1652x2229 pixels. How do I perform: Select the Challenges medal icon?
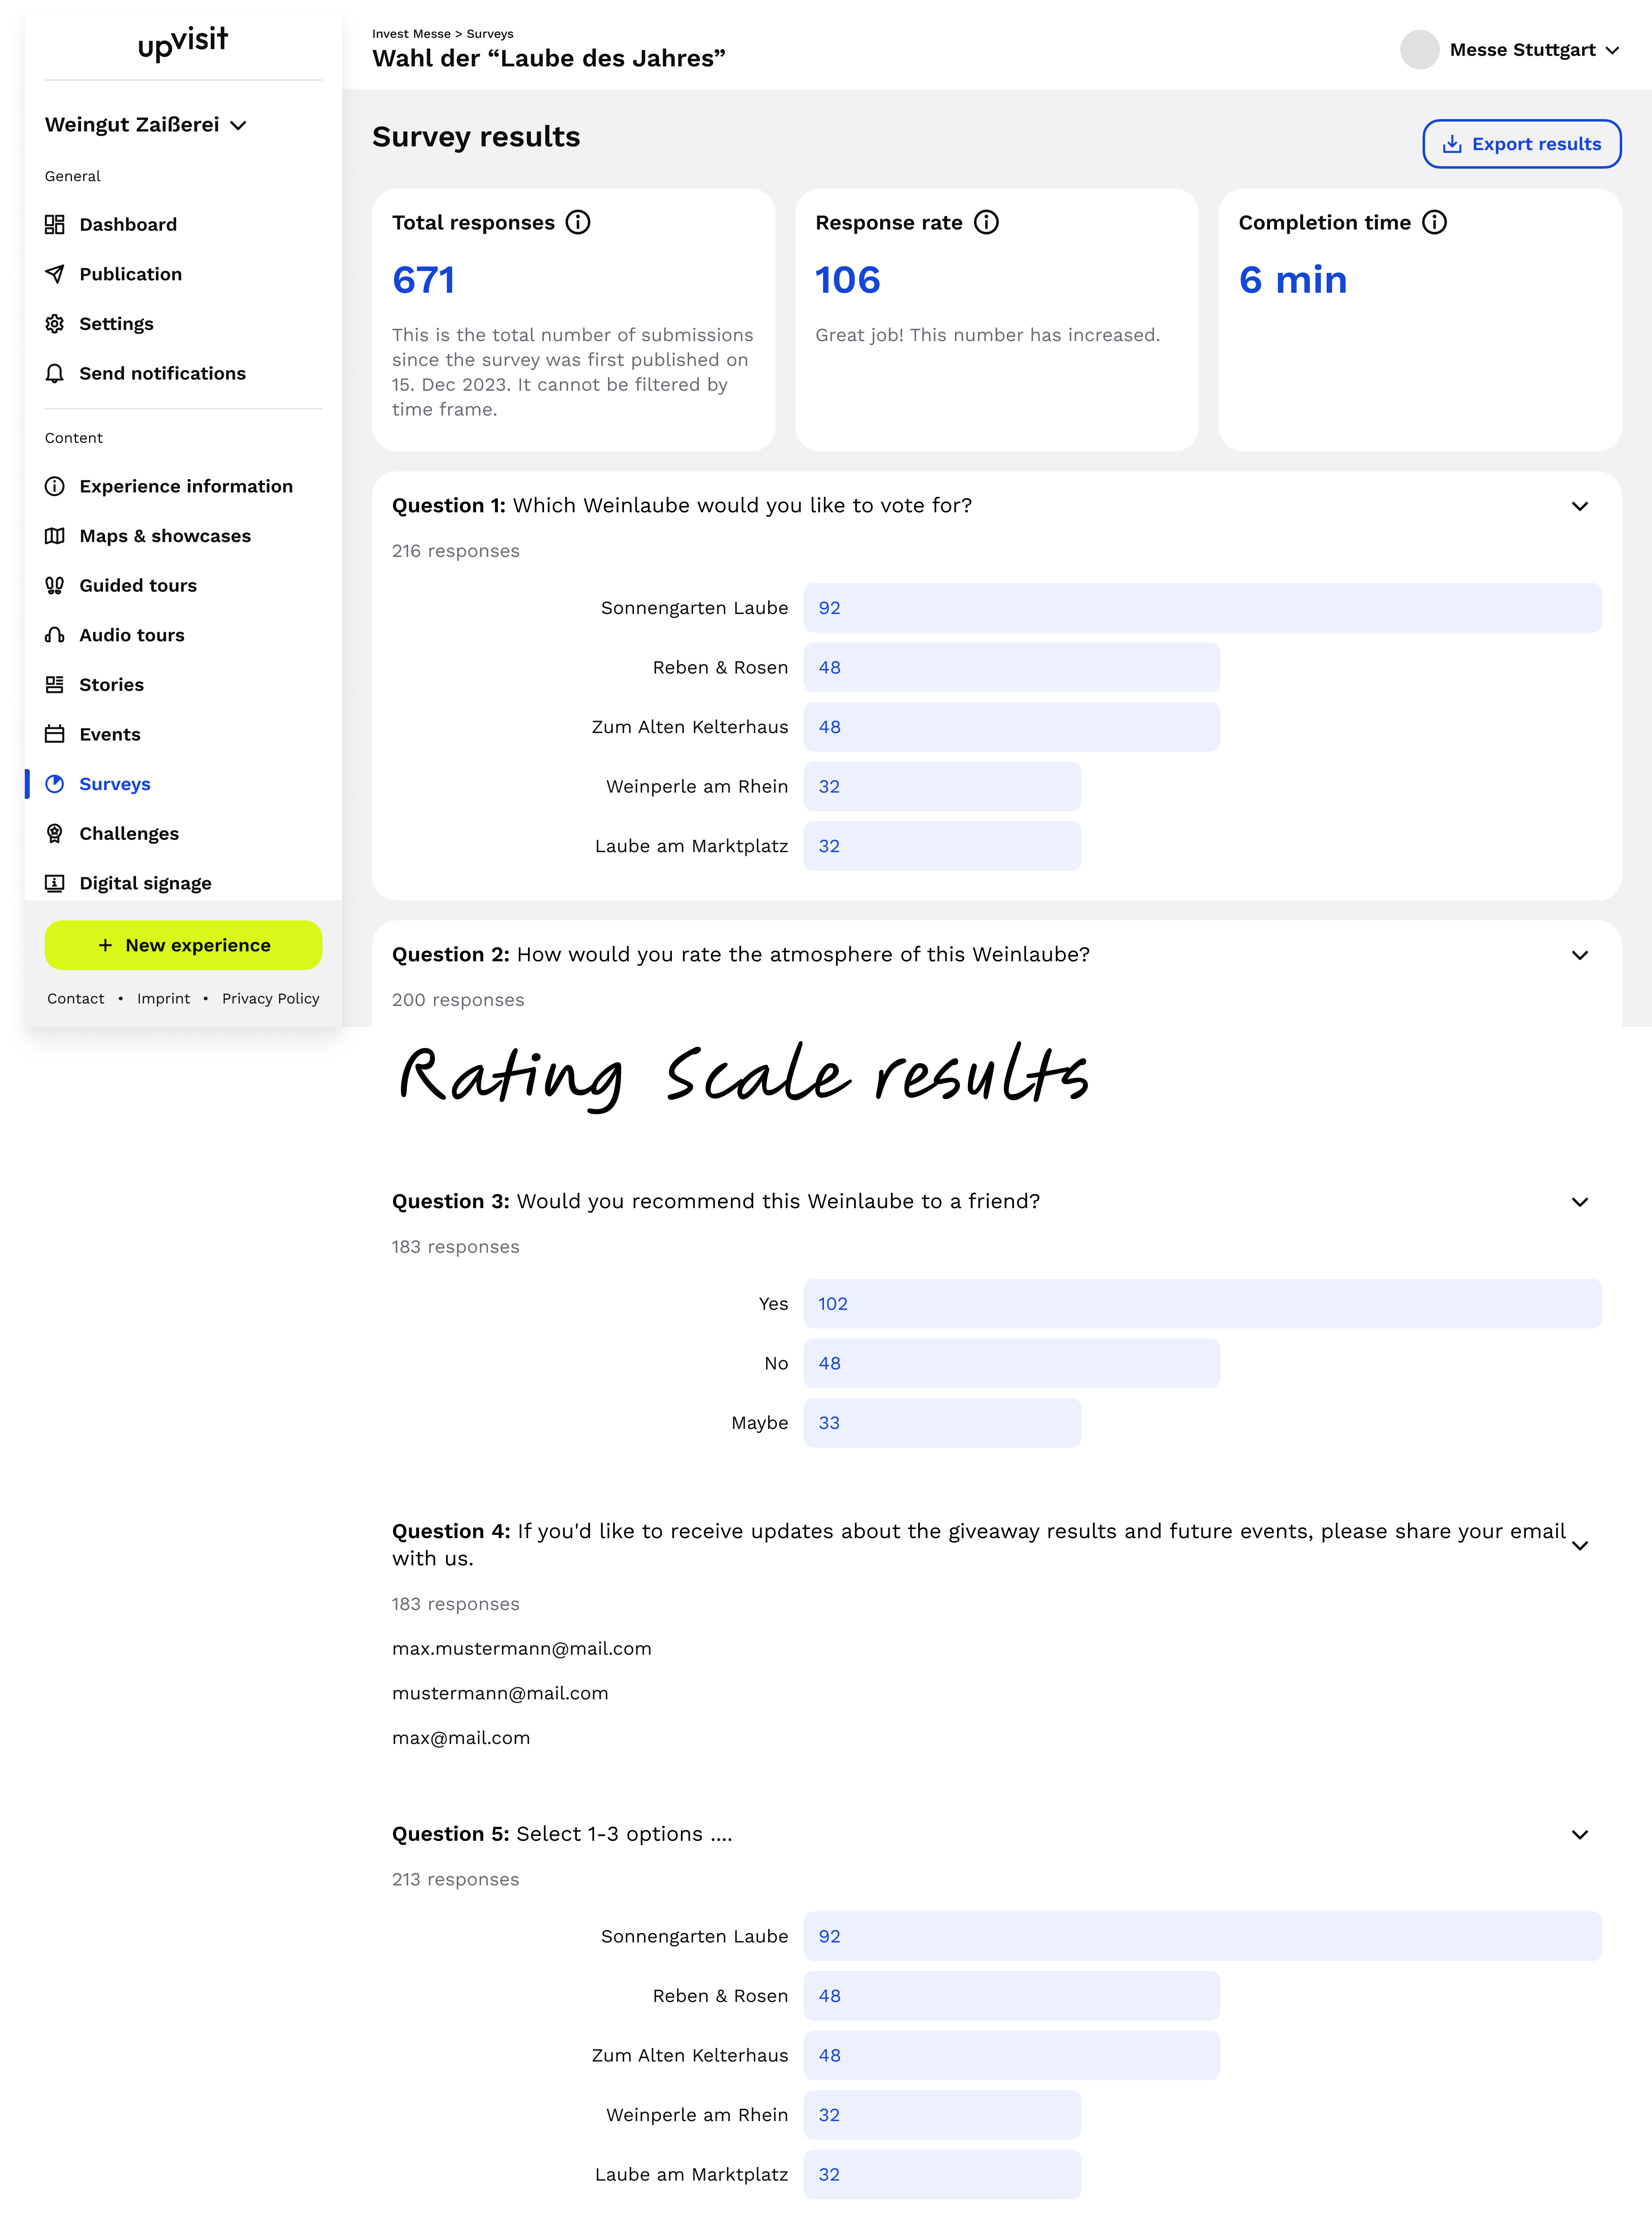56,833
